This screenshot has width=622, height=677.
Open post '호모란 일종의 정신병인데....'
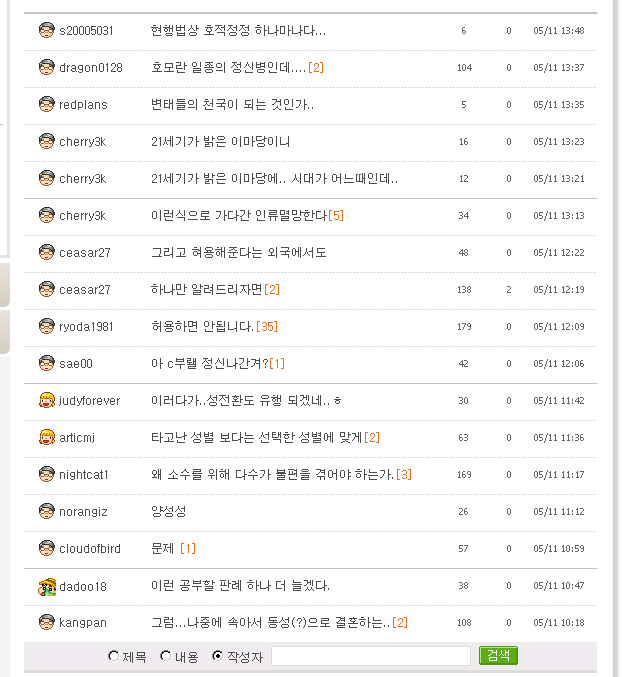click(x=228, y=67)
